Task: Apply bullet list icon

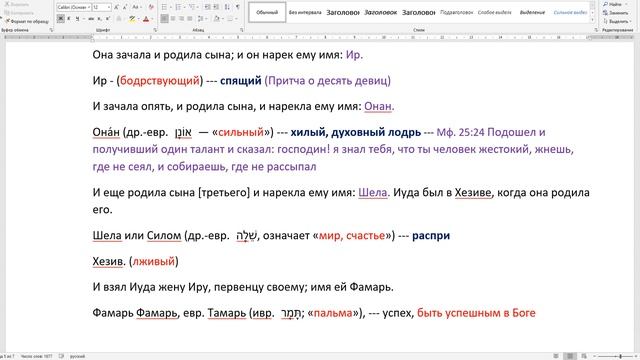Action: click(164, 7)
